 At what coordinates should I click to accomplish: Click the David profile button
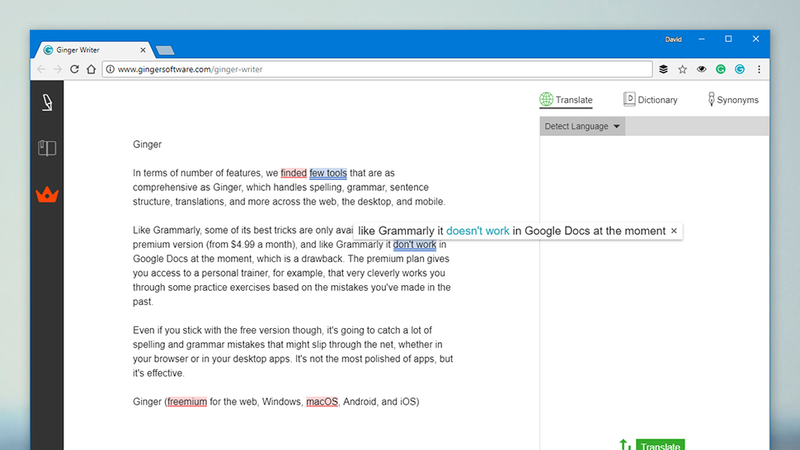coord(673,39)
